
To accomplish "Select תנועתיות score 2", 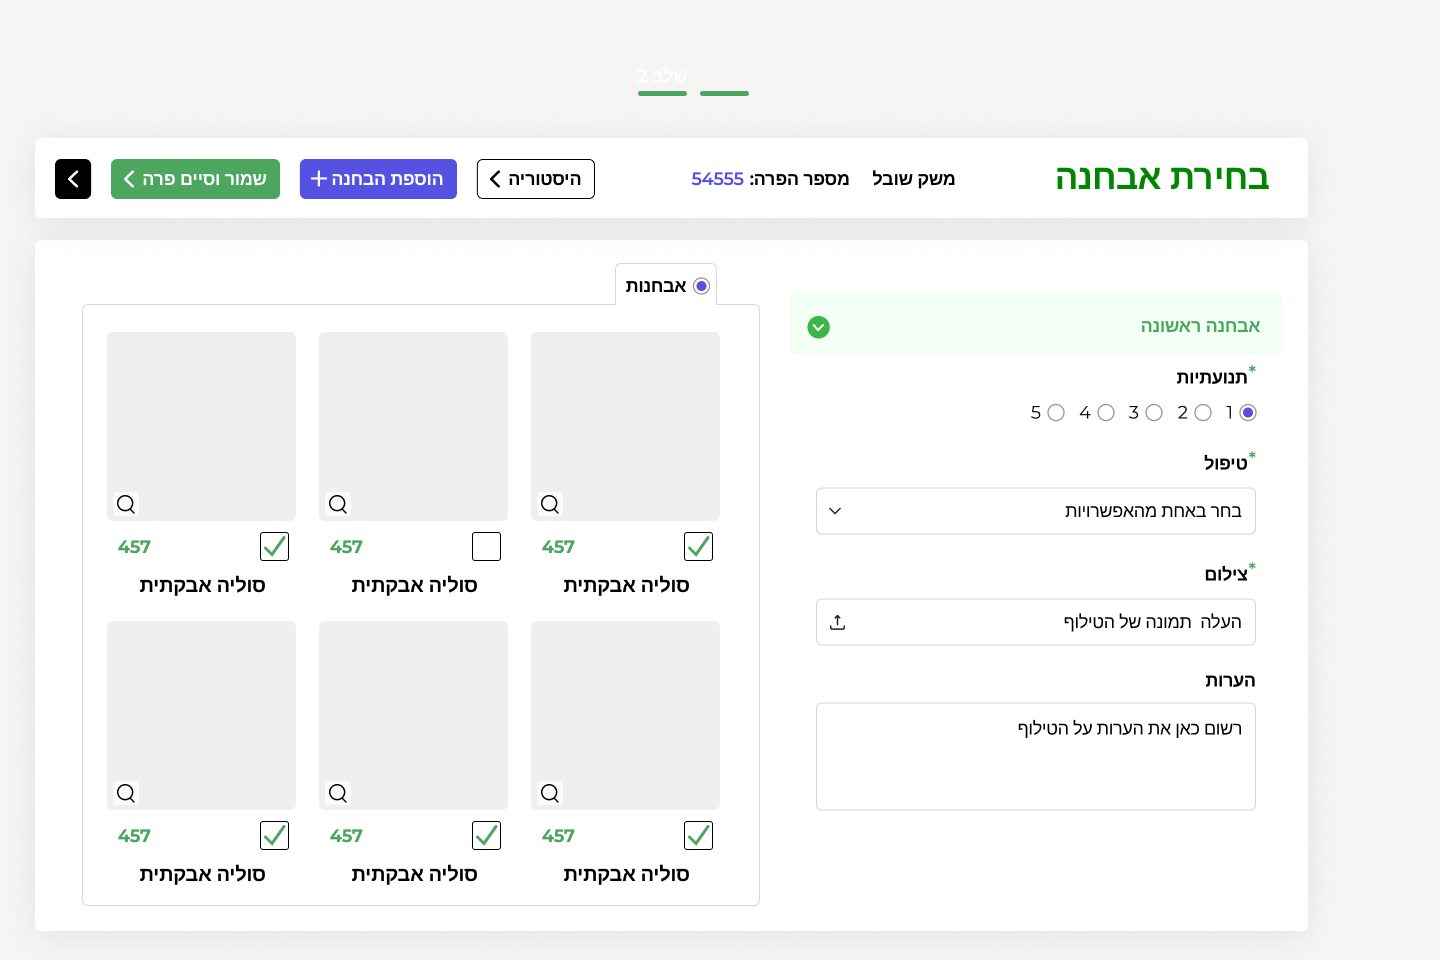I will tap(1203, 413).
